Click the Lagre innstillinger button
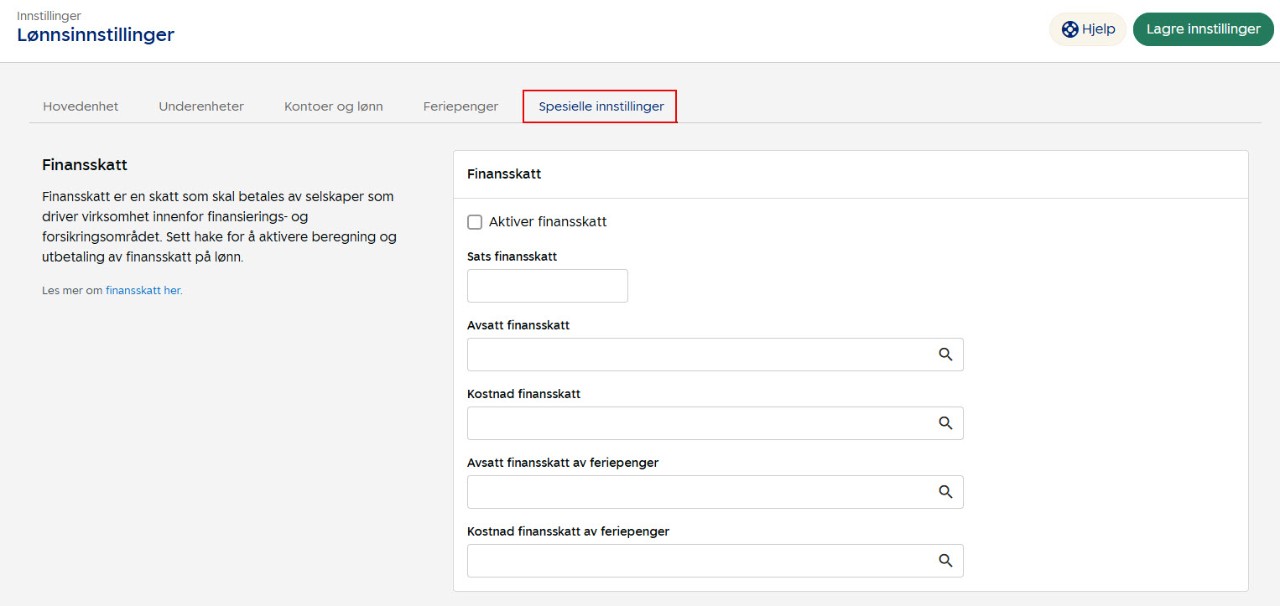The image size is (1280, 606). pyautogui.click(x=1203, y=30)
